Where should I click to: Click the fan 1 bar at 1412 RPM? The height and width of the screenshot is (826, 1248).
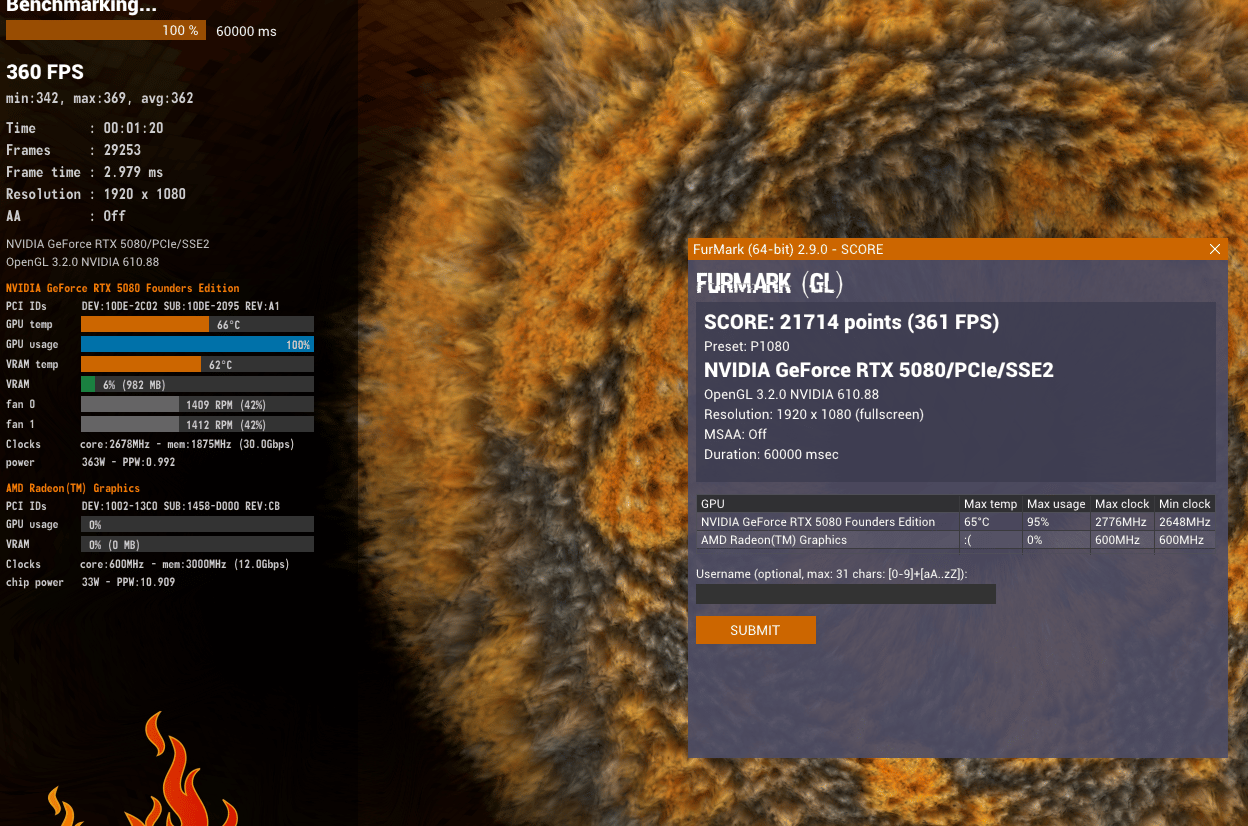(197, 424)
